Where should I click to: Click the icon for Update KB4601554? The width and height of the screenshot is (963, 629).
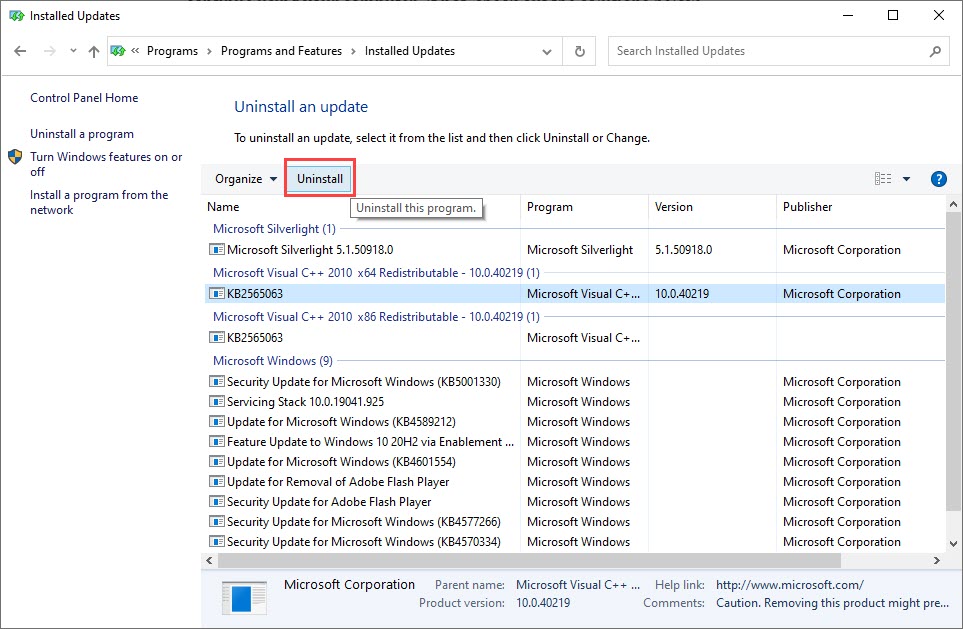coord(217,461)
